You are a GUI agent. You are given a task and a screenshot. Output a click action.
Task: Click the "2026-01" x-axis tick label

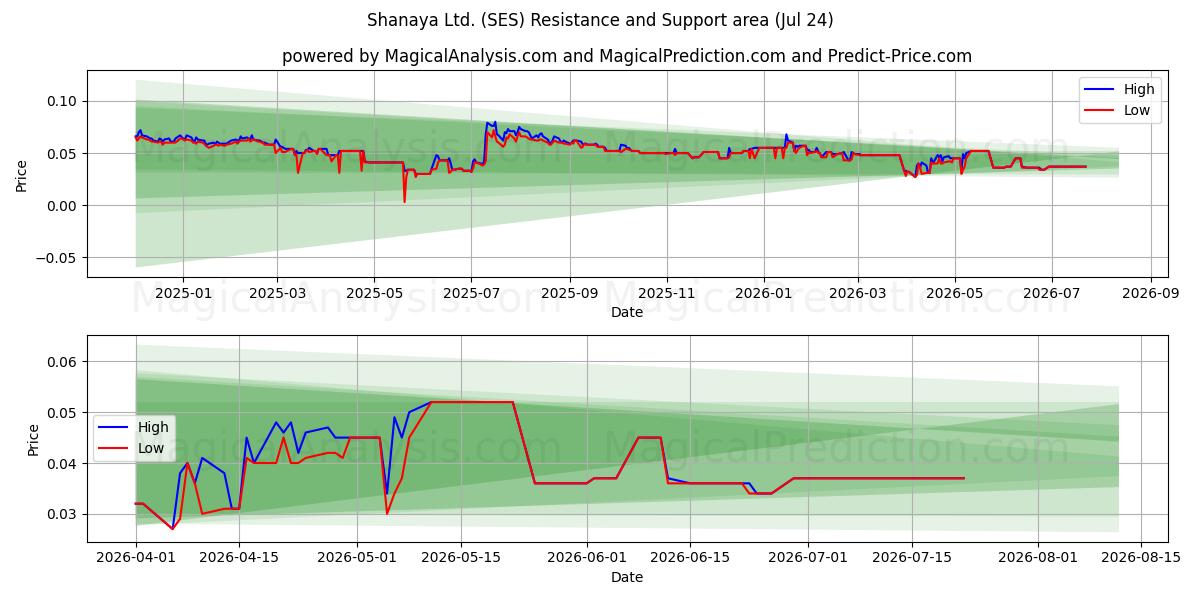coord(764,294)
